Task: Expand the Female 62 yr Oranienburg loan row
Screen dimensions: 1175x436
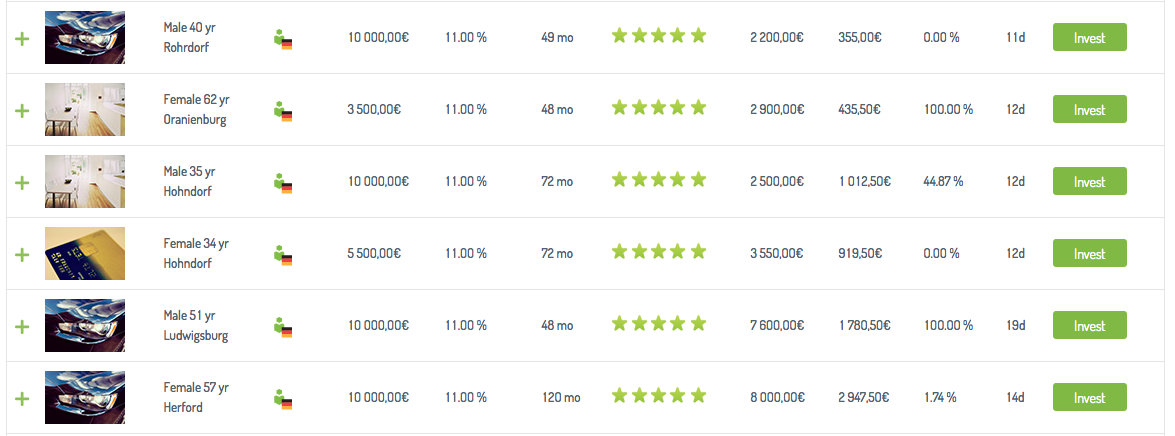Action: (x=22, y=110)
